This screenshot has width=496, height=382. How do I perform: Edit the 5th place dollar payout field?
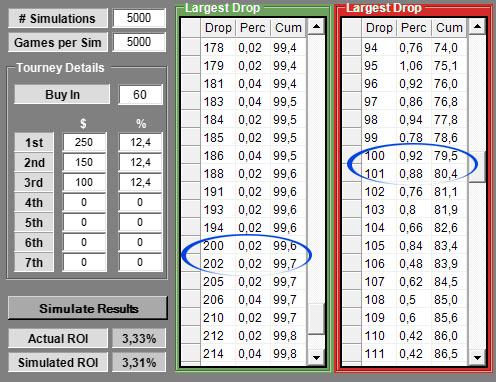[84, 222]
